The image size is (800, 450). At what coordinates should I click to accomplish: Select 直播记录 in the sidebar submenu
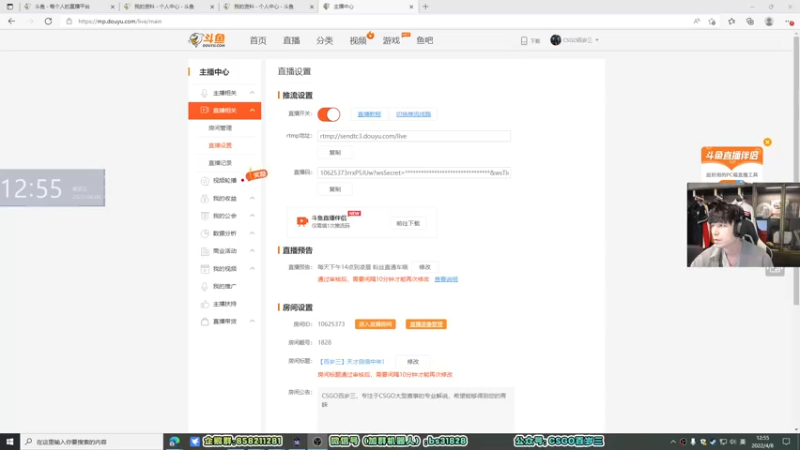[220, 163]
